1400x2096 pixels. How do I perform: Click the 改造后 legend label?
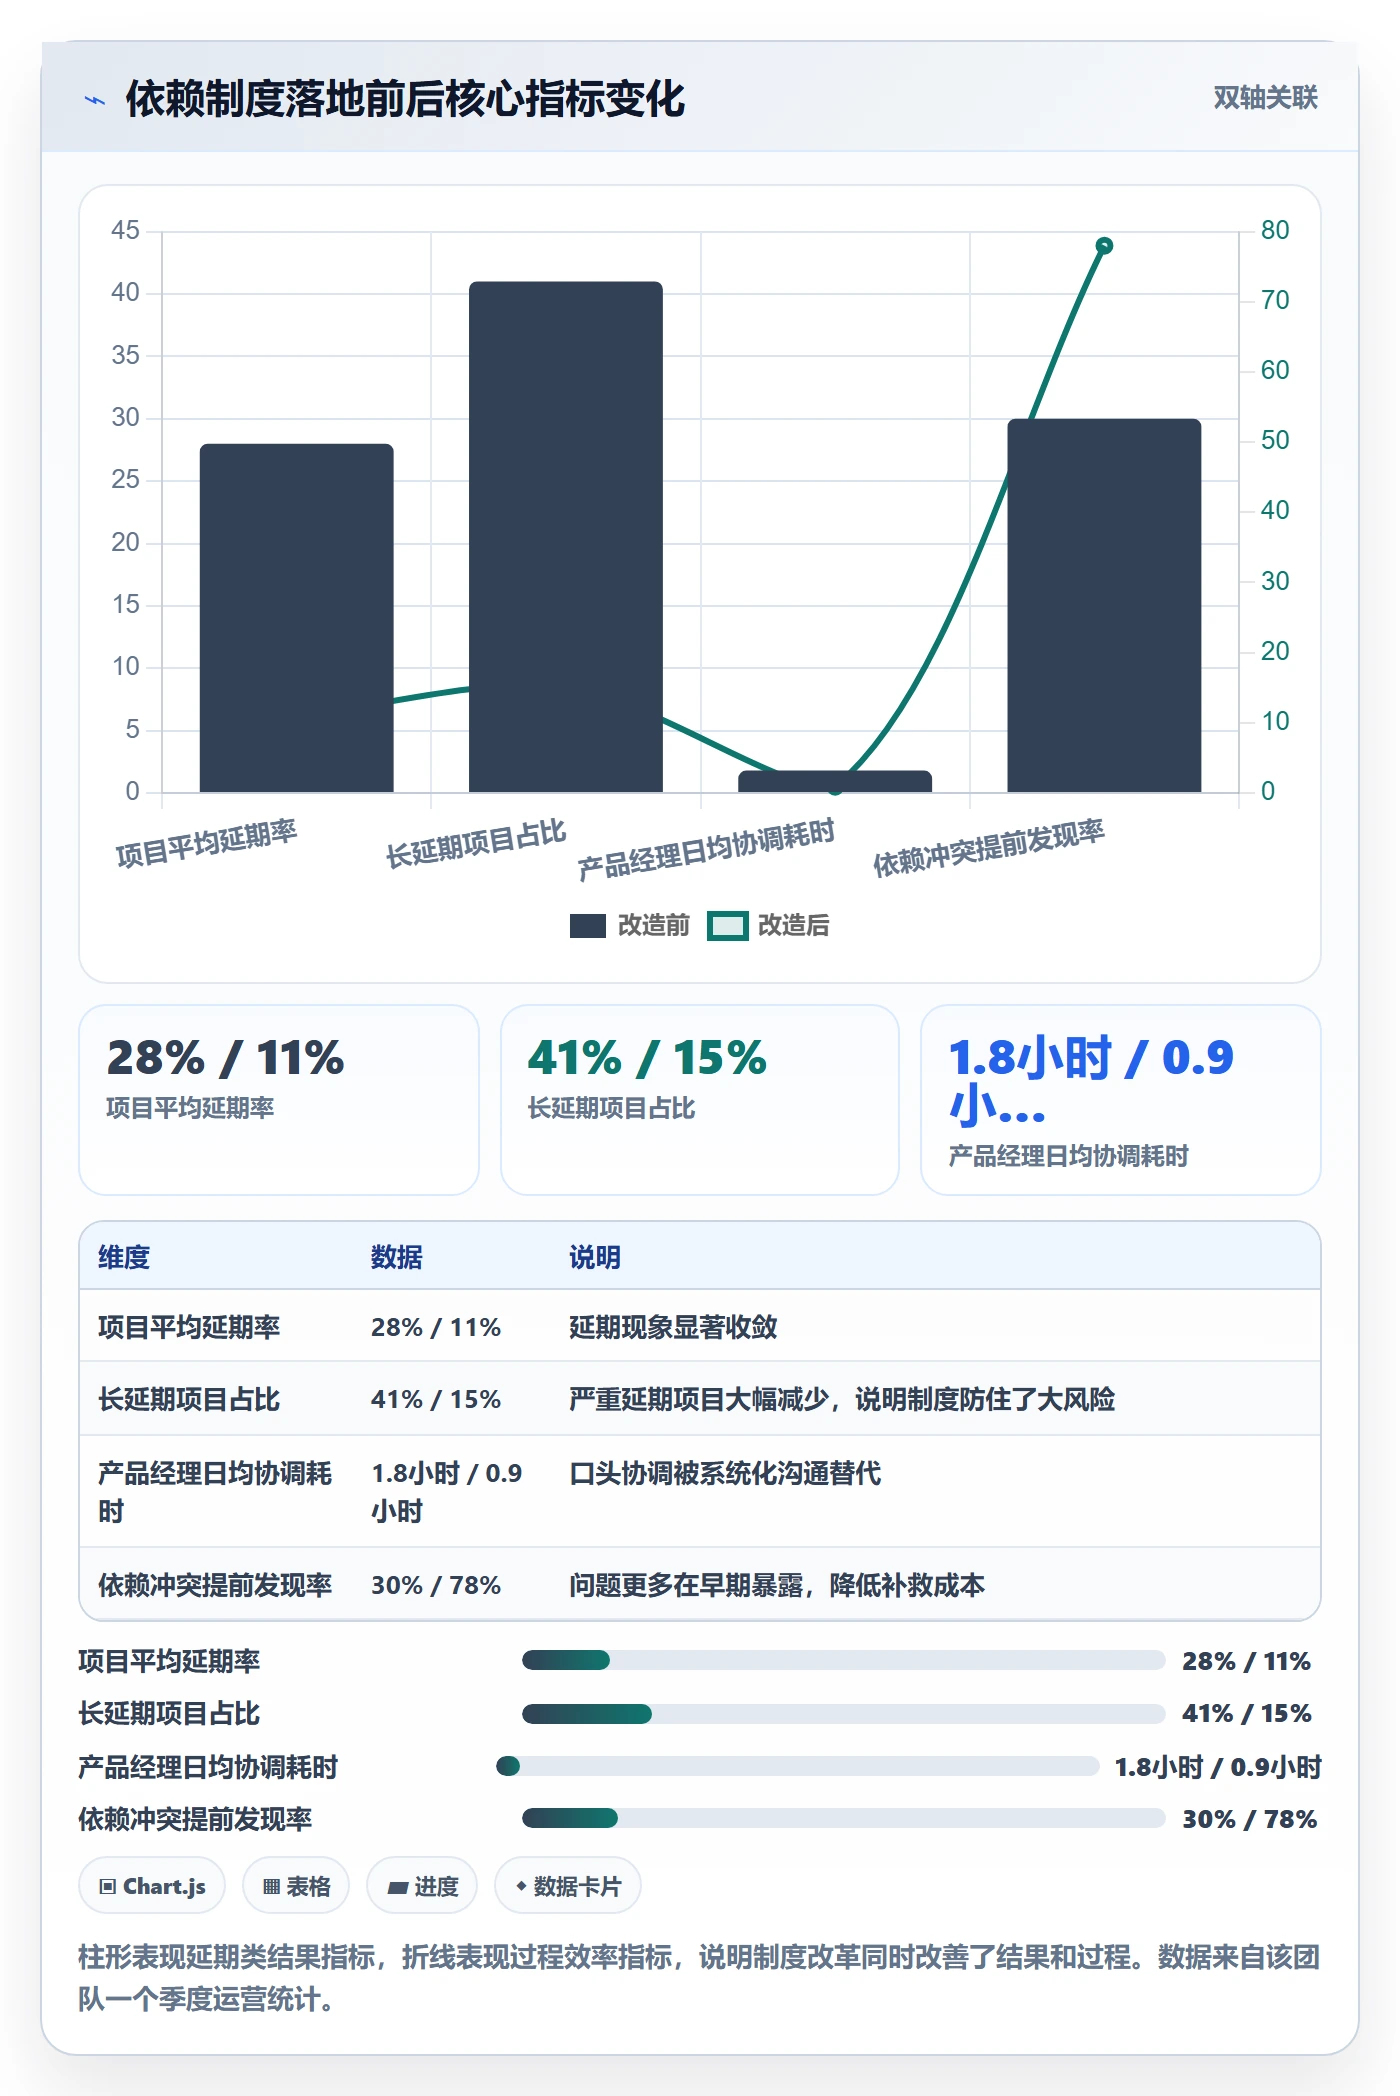coord(794,926)
